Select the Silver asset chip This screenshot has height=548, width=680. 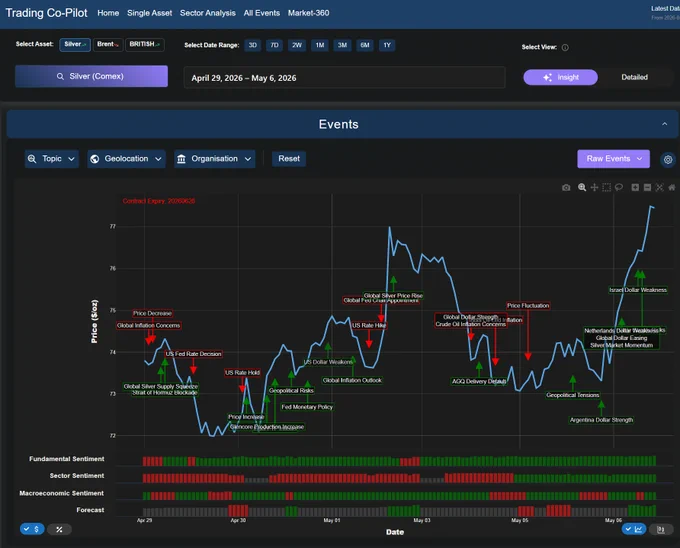(x=75, y=44)
